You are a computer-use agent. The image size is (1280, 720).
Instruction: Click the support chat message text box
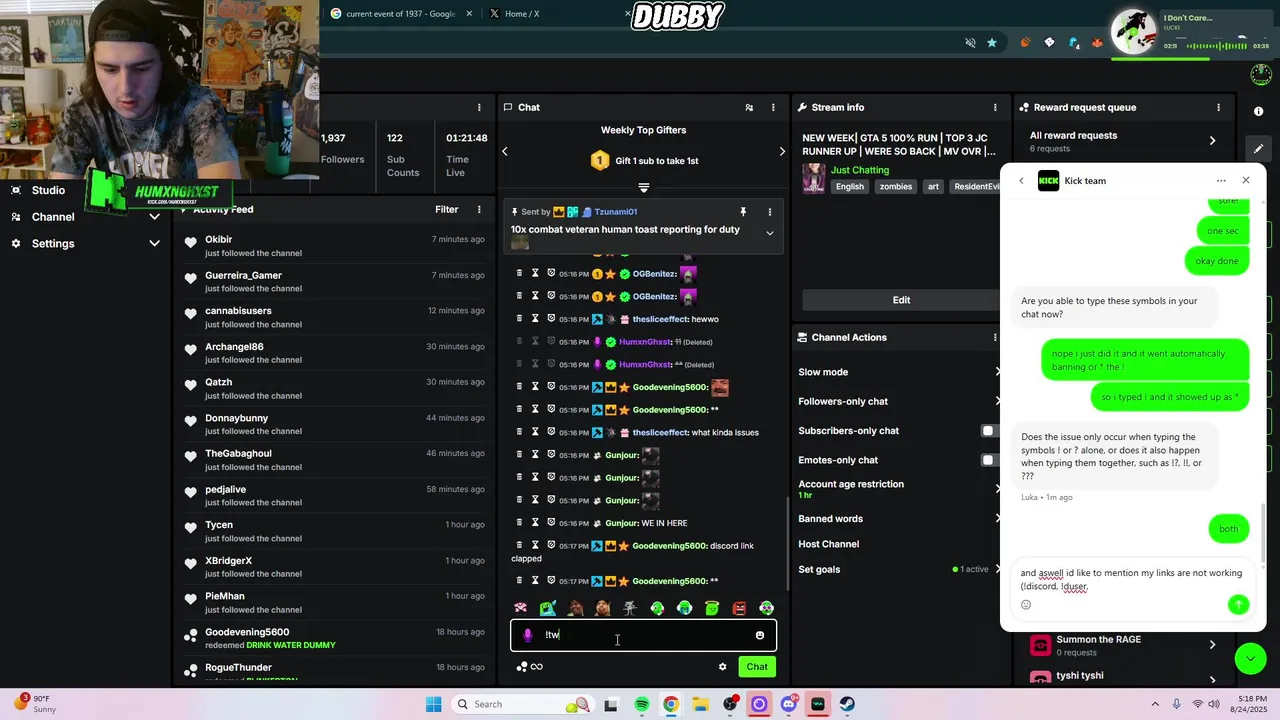coord(1131,580)
